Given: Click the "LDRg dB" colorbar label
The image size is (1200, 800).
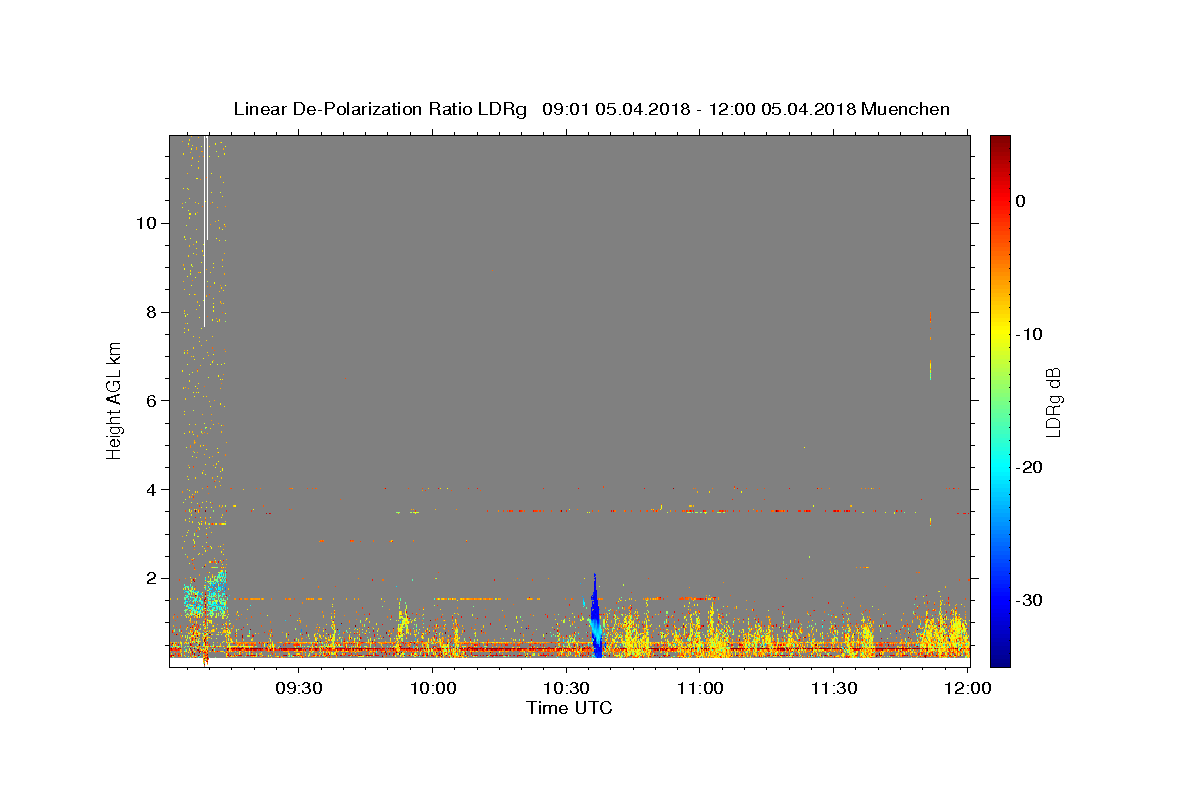Looking at the screenshot, I should (x=1053, y=401).
